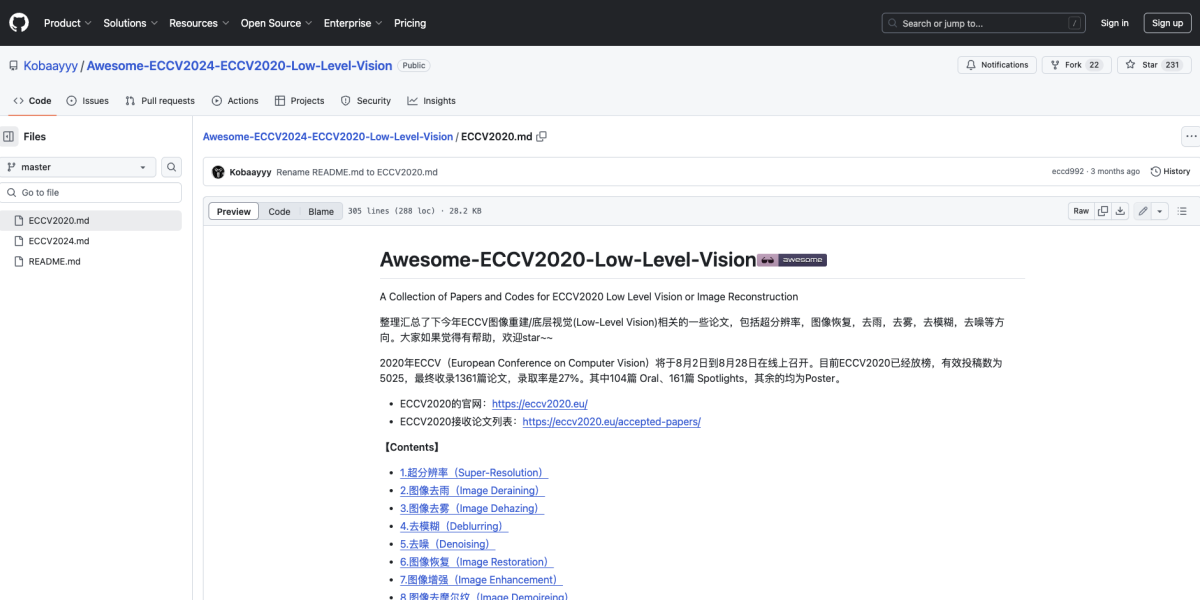Viewport: 1200px width, 600px height.
Task: Open the Product menu
Action: click(x=66, y=22)
